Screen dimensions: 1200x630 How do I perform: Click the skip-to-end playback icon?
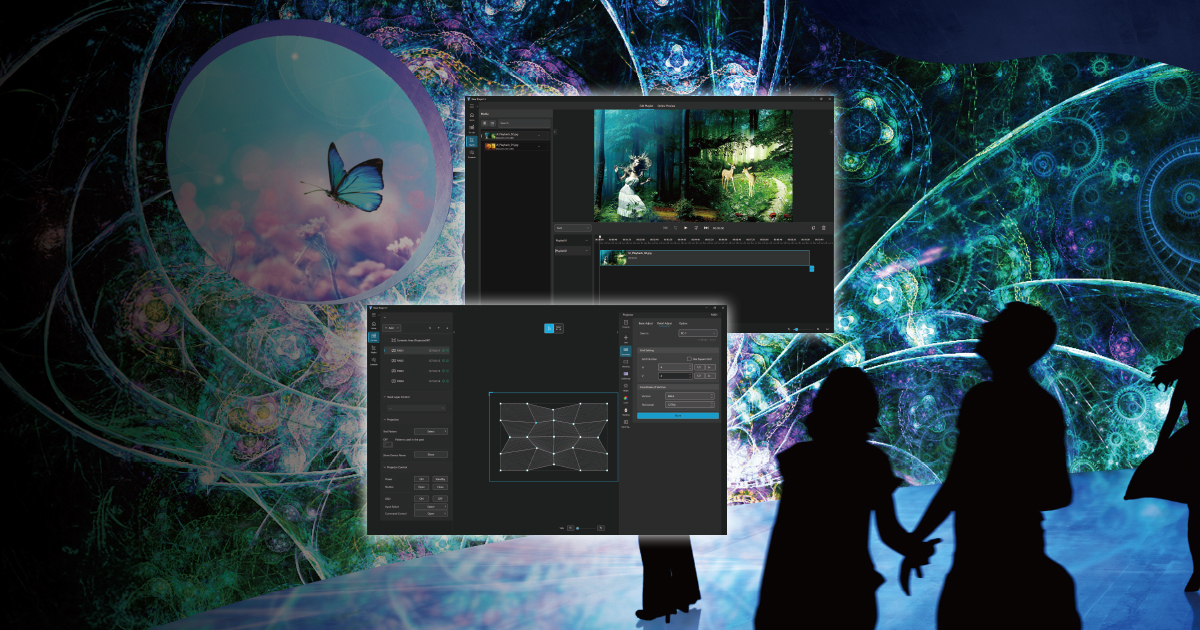click(705, 228)
